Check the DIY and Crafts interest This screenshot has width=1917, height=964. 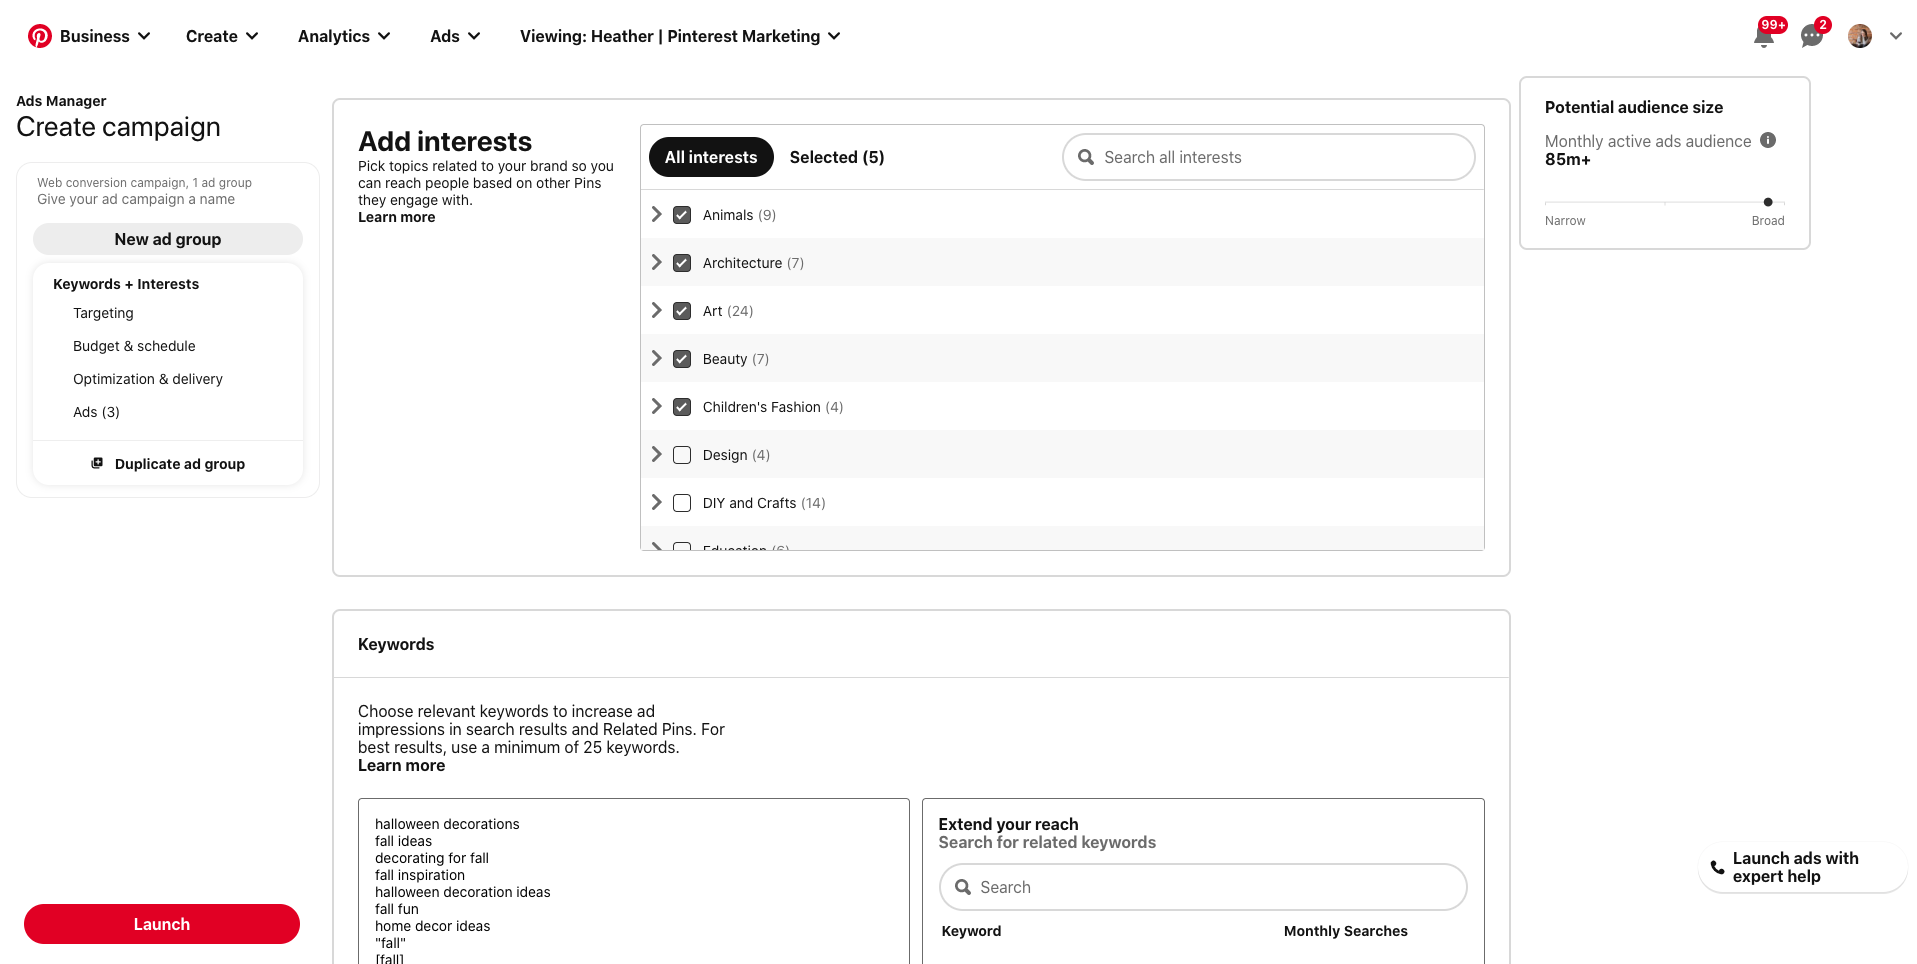tap(681, 503)
